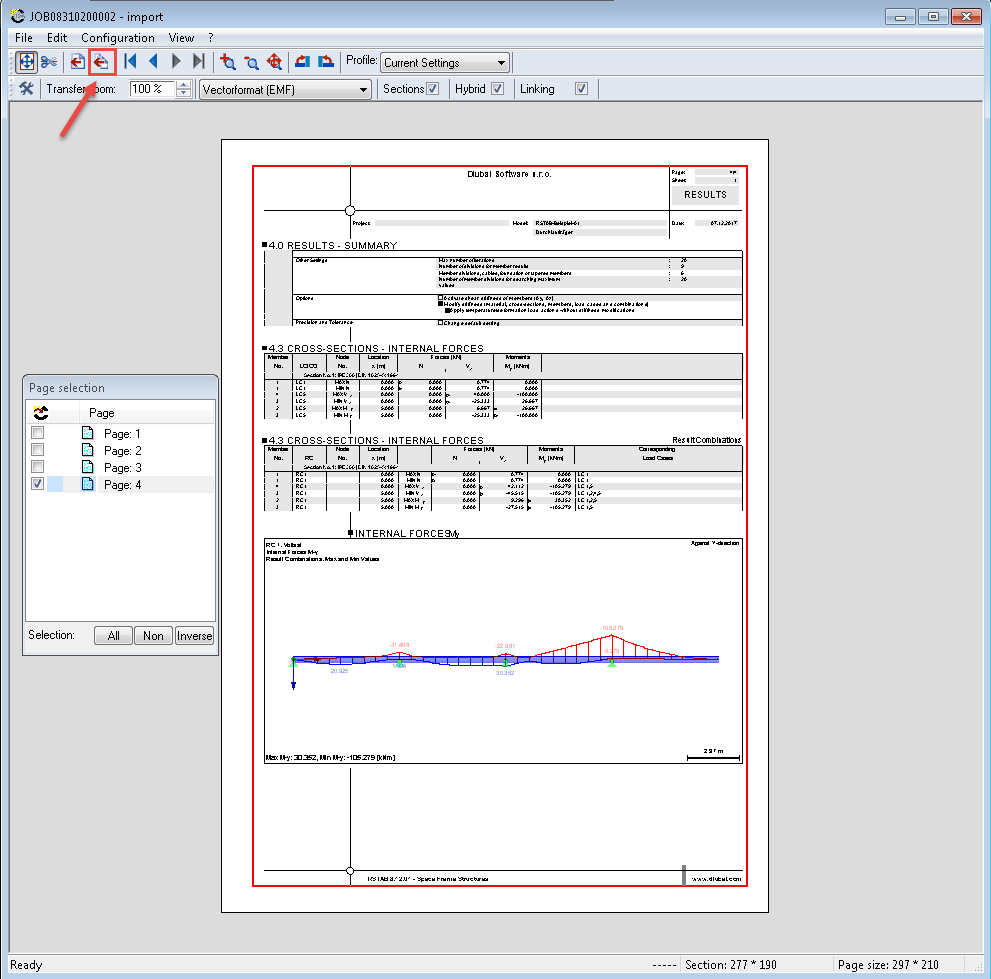The height and width of the screenshot is (979, 991).
Task: Activate the Zoom In magnifier tool
Action: [x=228, y=61]
